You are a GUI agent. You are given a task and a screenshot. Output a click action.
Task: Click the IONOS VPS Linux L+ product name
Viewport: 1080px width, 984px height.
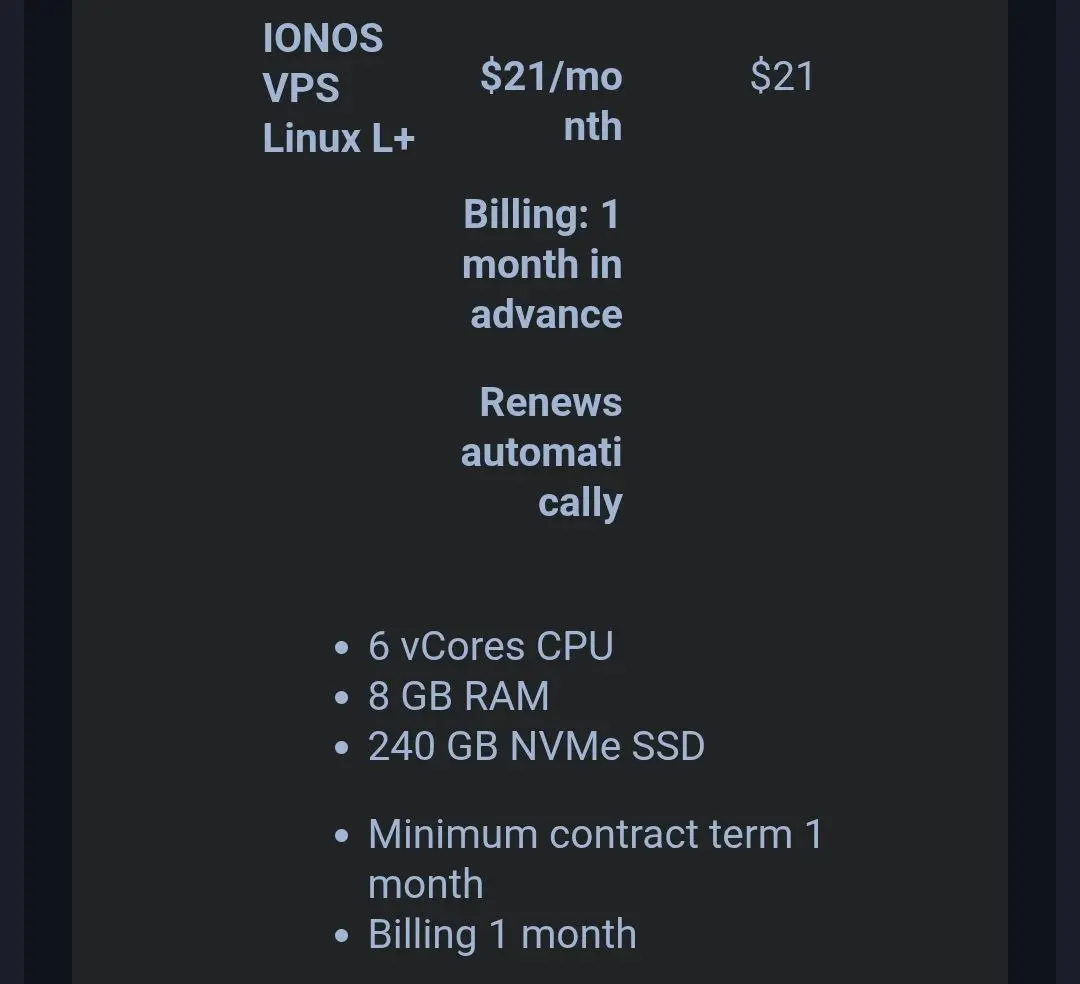338,88
